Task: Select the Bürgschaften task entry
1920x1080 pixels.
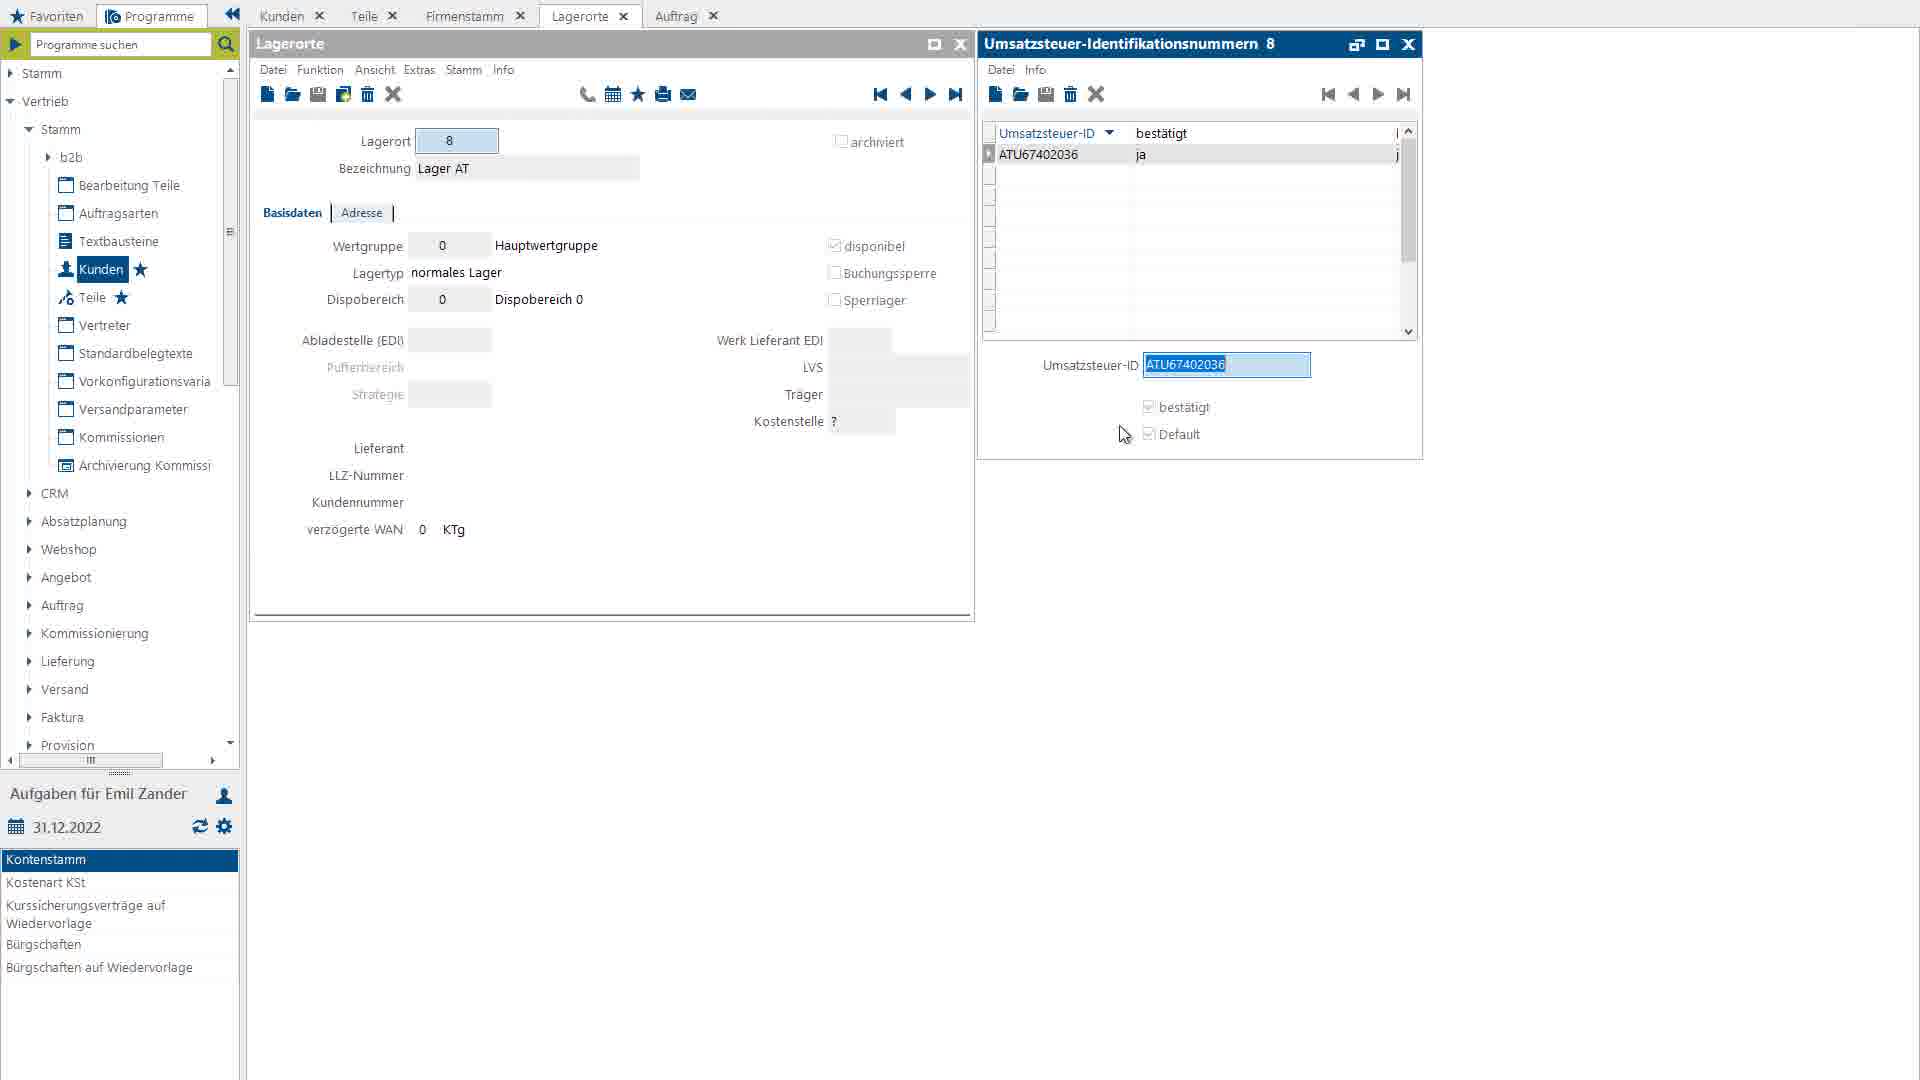Action: coord(119,944)
